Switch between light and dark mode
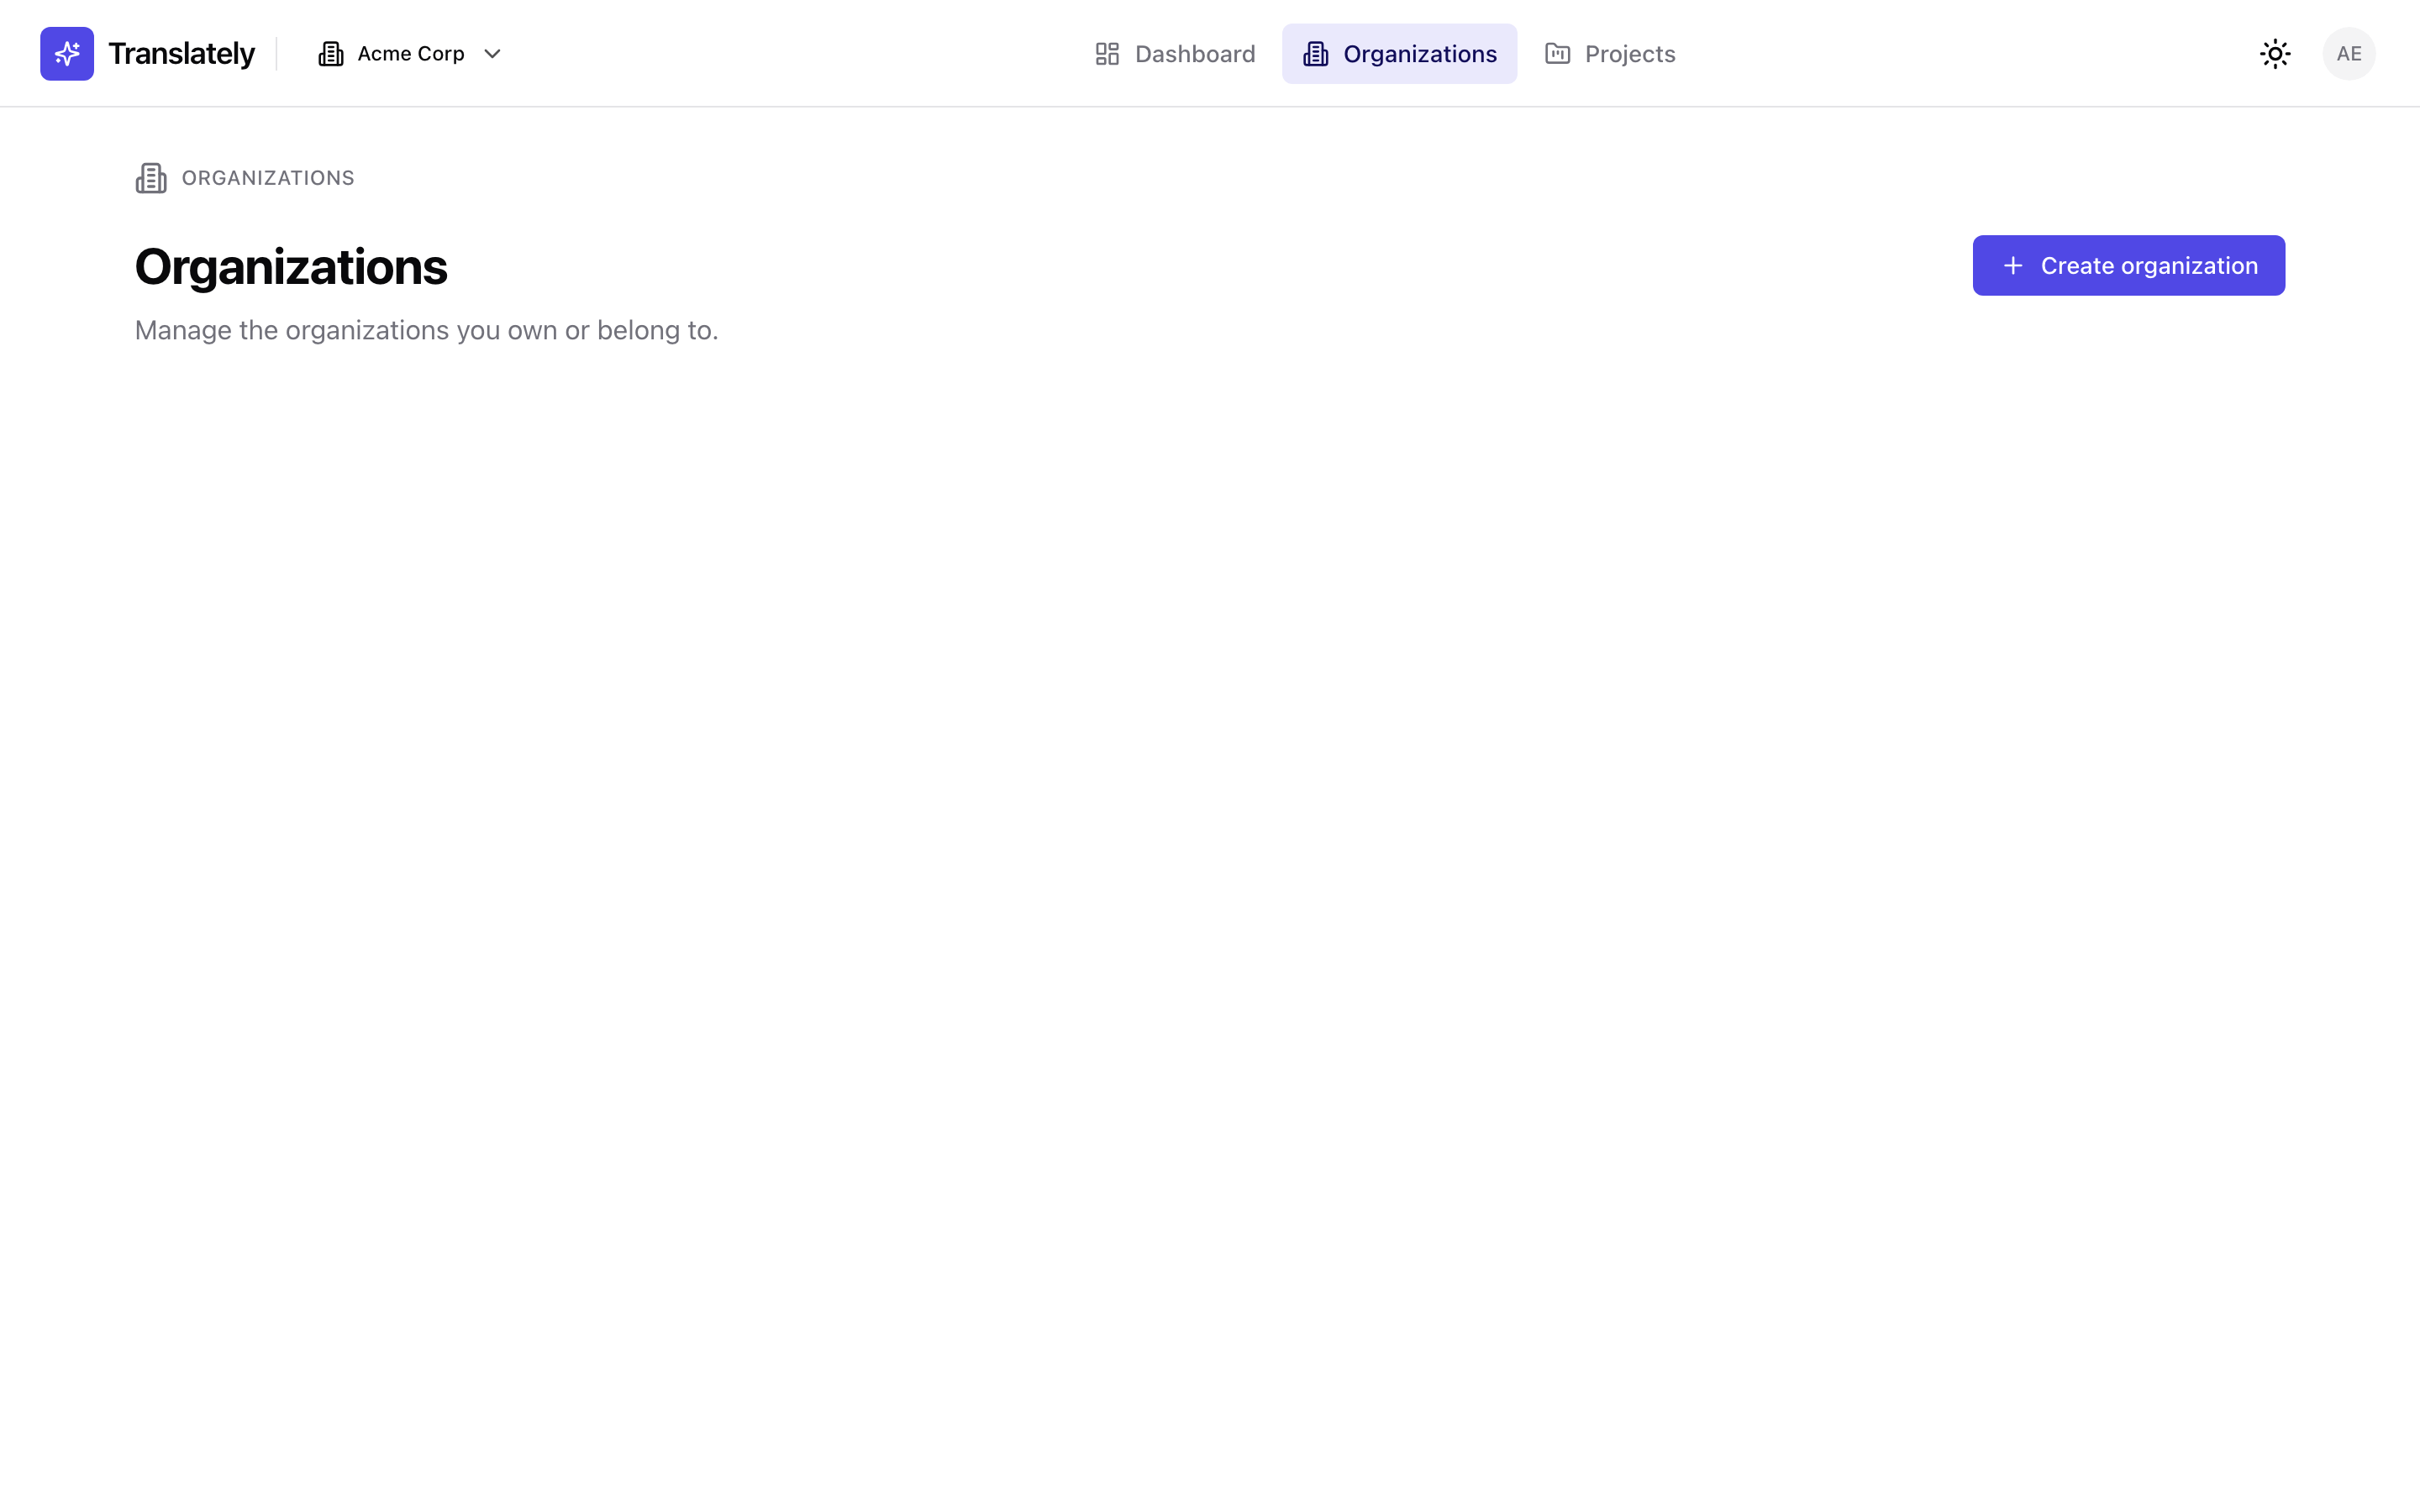 pos(2274,53)
